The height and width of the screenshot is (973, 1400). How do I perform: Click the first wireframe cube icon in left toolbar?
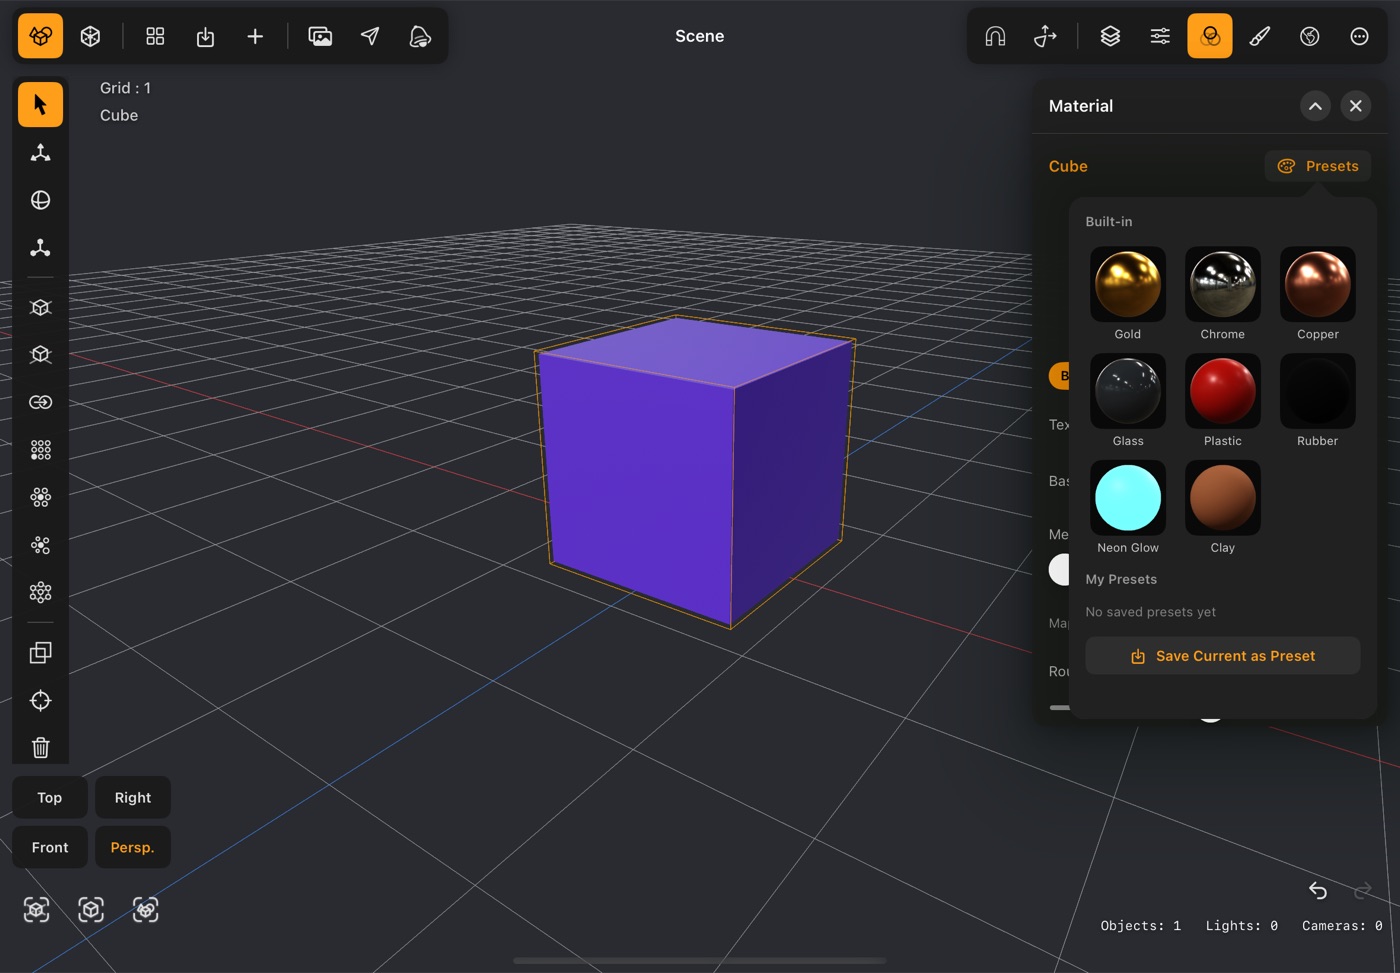[40, 307]
